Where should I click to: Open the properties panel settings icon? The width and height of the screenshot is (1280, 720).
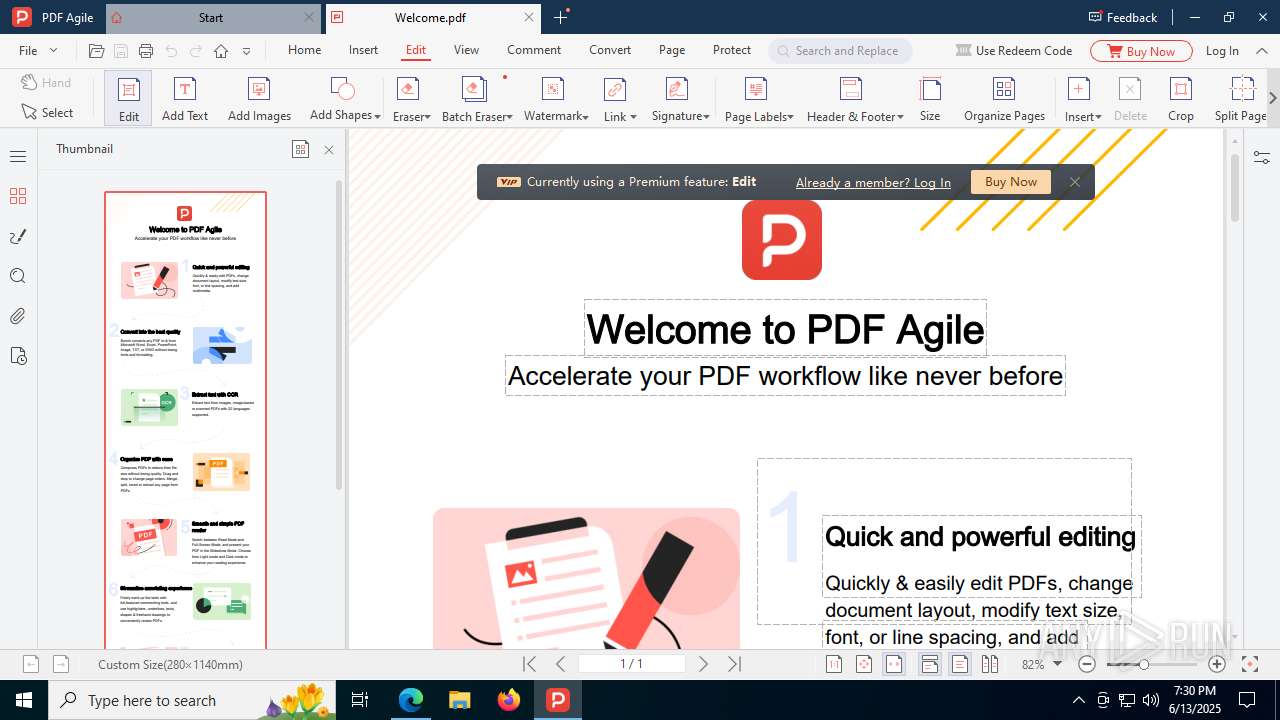click(1262, 157)
